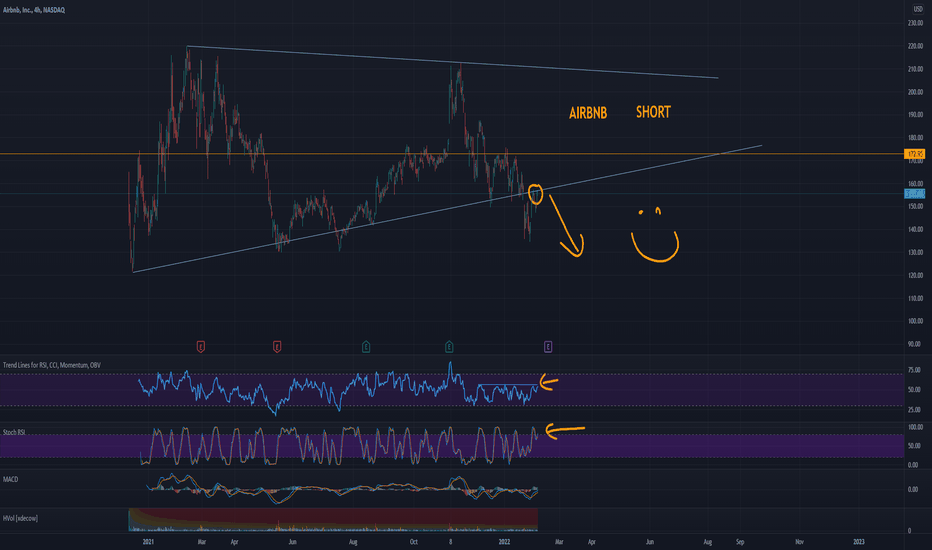Click the 2022 label on time axis

click(504, 542)
